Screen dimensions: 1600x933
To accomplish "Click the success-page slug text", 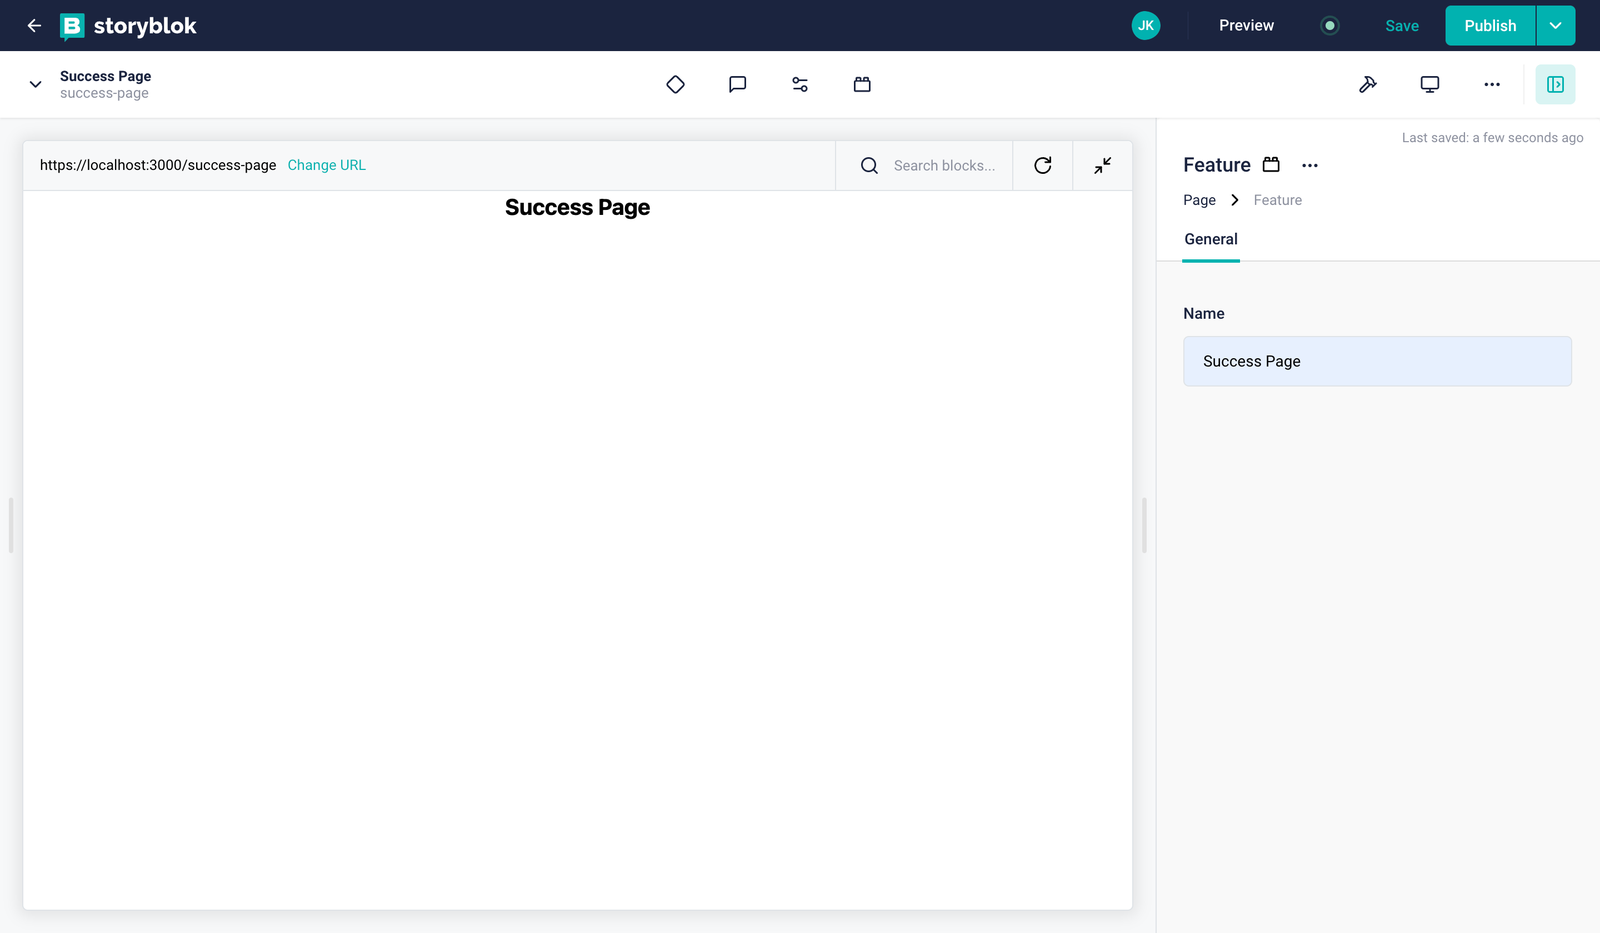I will pos(104,94).
